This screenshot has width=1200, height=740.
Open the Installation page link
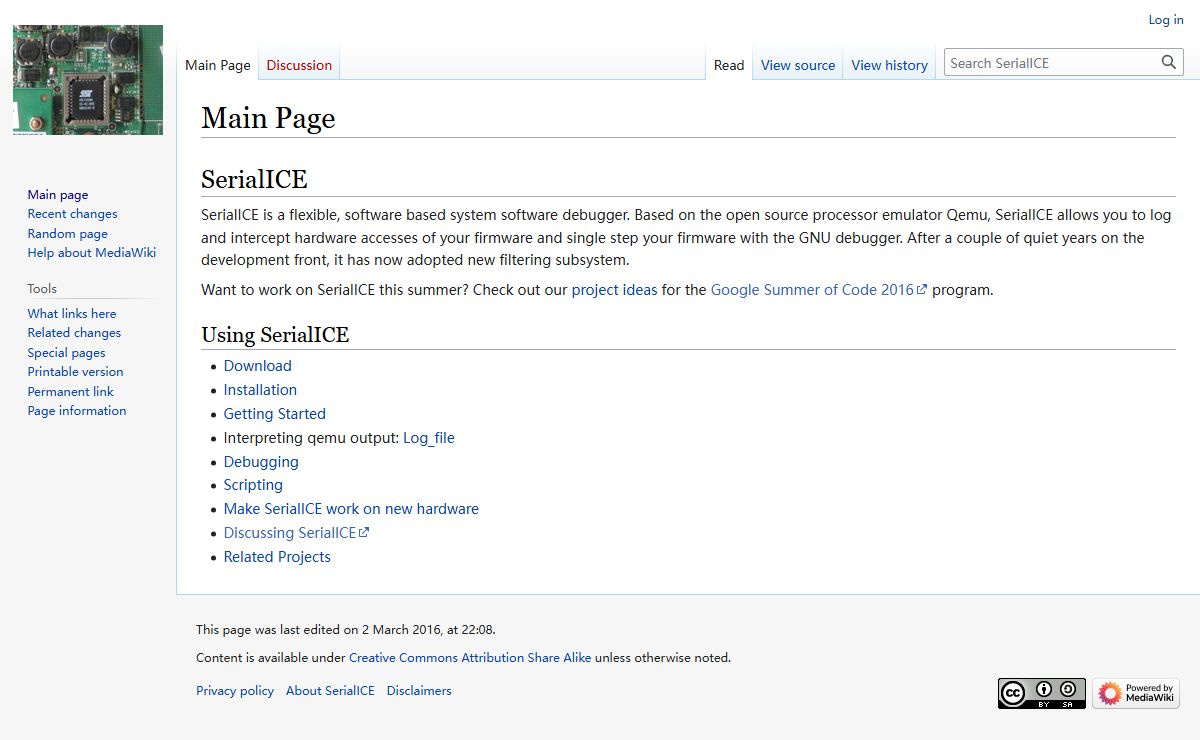tap(260, 390)
